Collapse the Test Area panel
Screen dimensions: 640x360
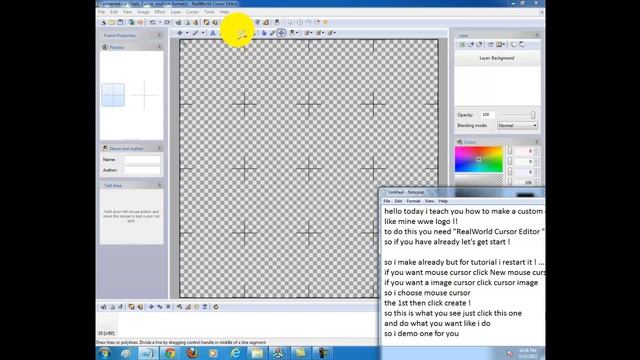159,185
